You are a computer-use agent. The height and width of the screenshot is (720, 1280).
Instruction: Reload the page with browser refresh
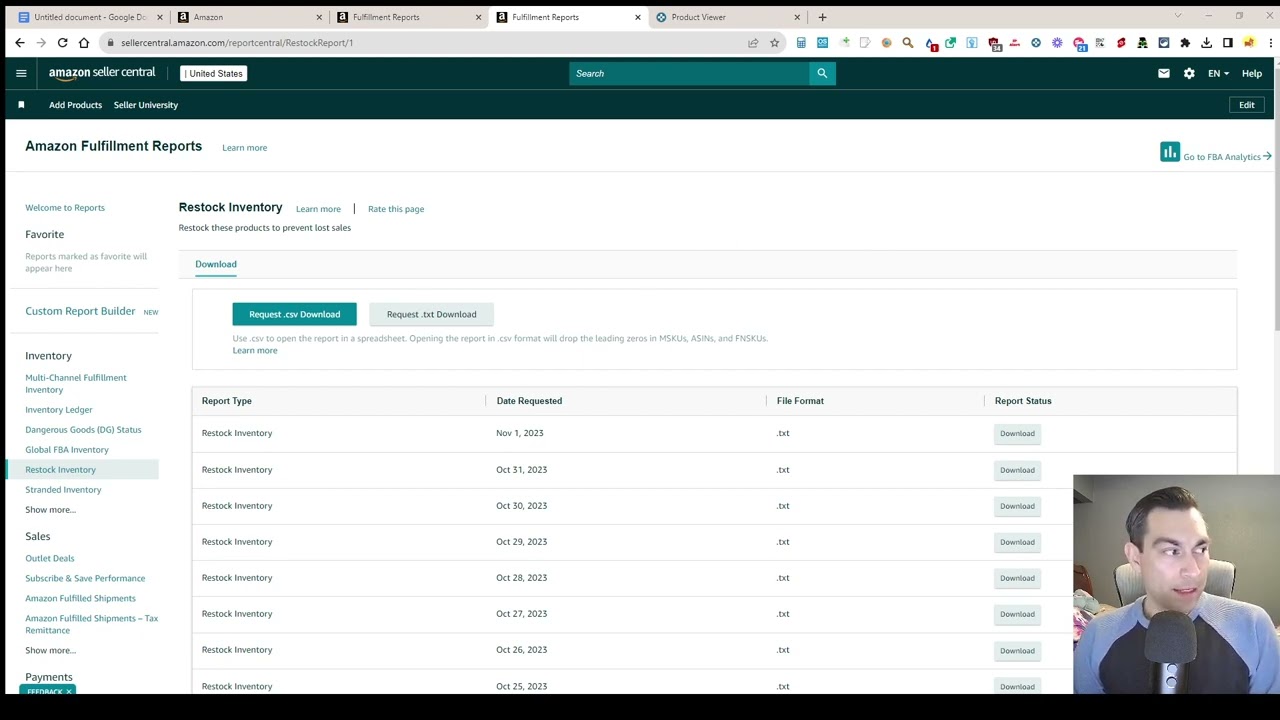click(62, 43)
